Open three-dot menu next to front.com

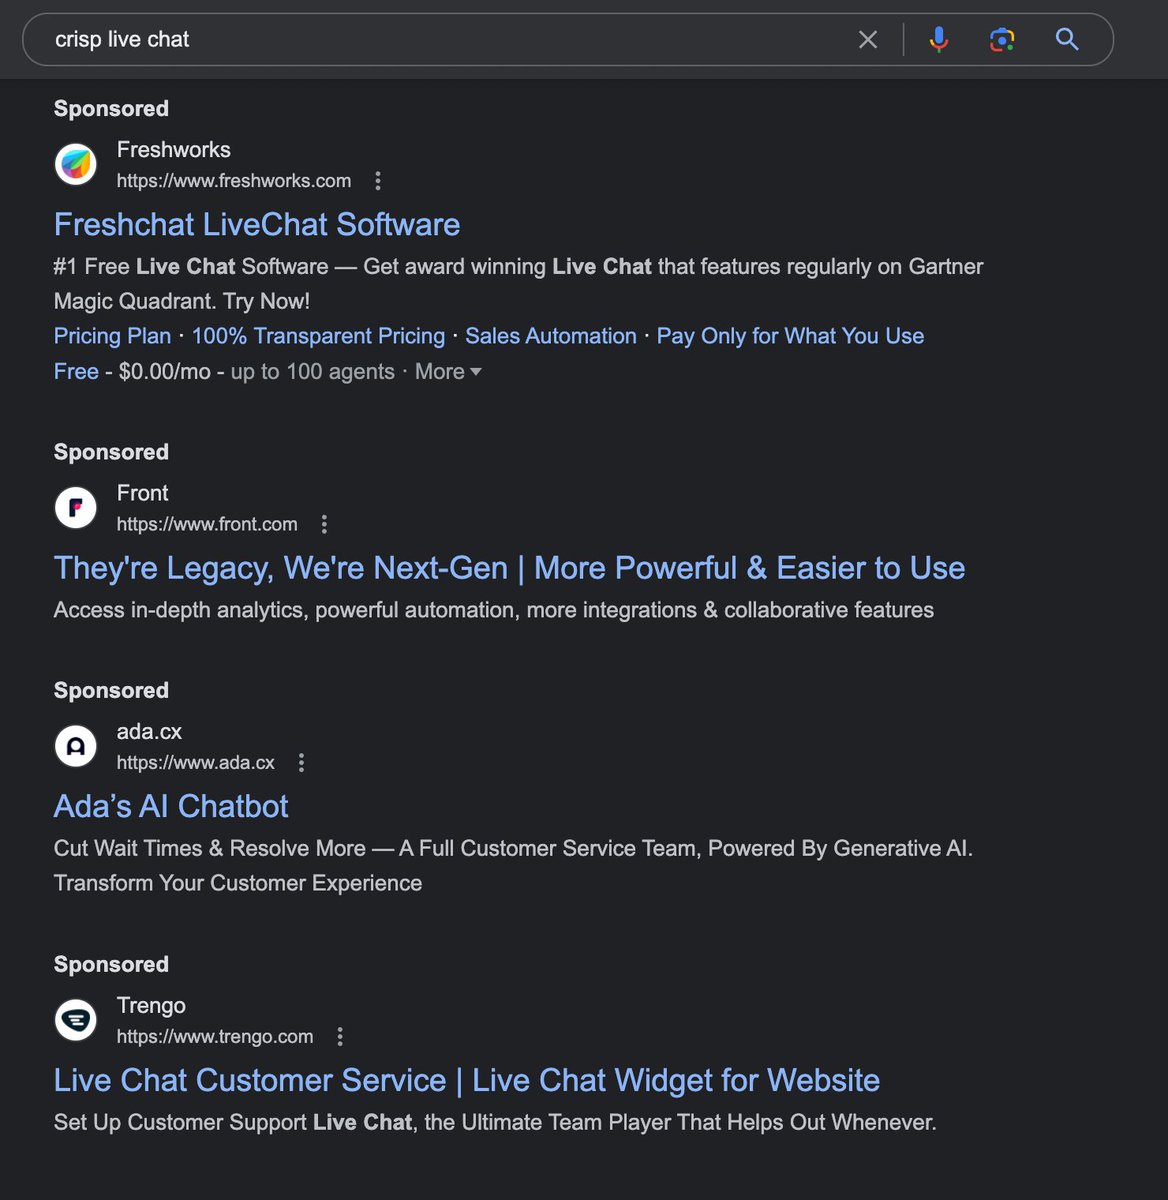[324, 524]
